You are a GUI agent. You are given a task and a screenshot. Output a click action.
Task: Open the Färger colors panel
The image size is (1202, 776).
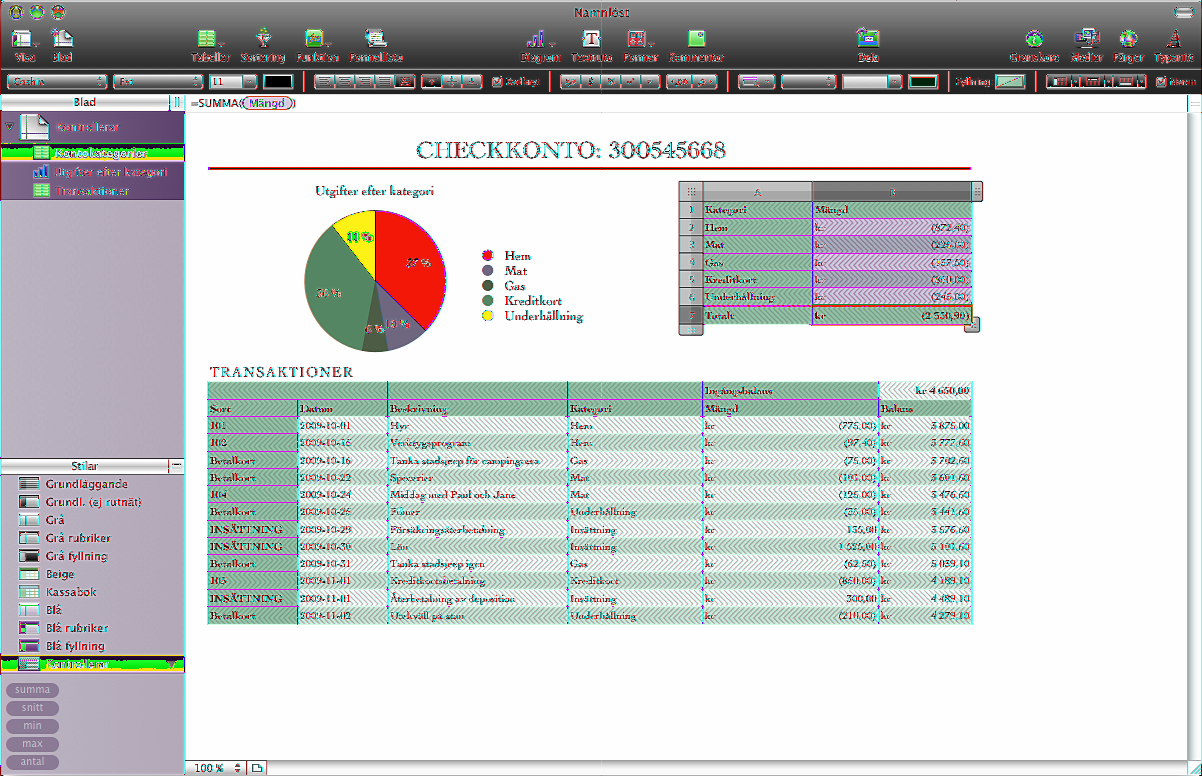(x=1128, y=46)
